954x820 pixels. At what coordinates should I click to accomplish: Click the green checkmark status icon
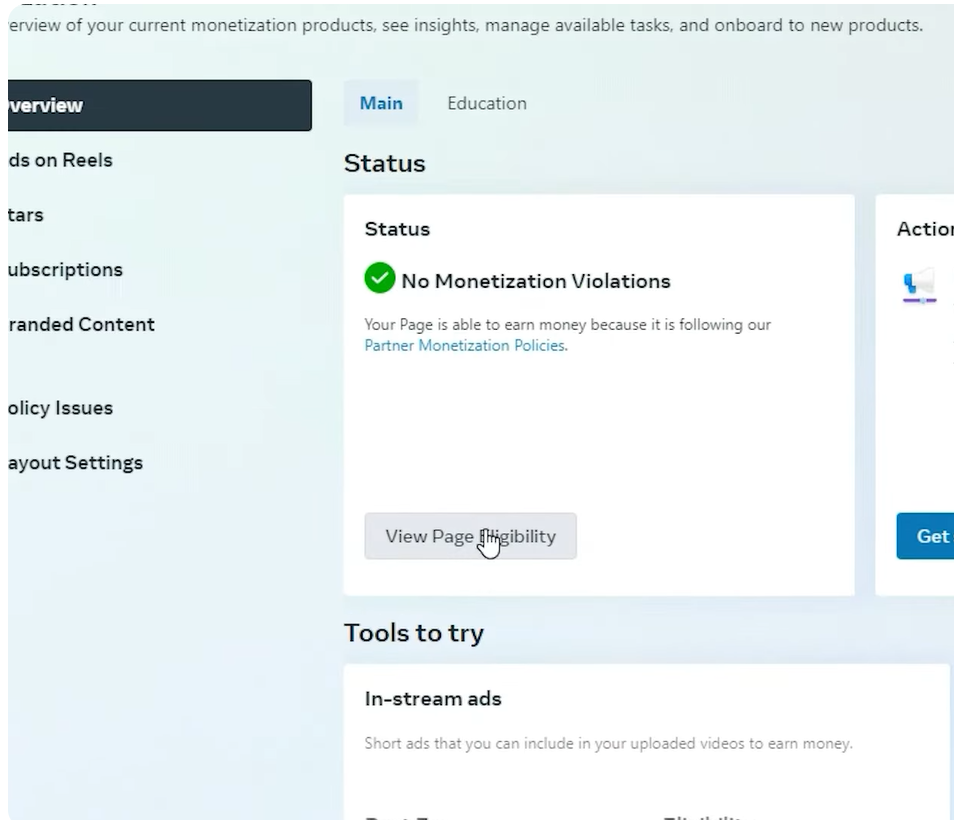pos(380,280)
